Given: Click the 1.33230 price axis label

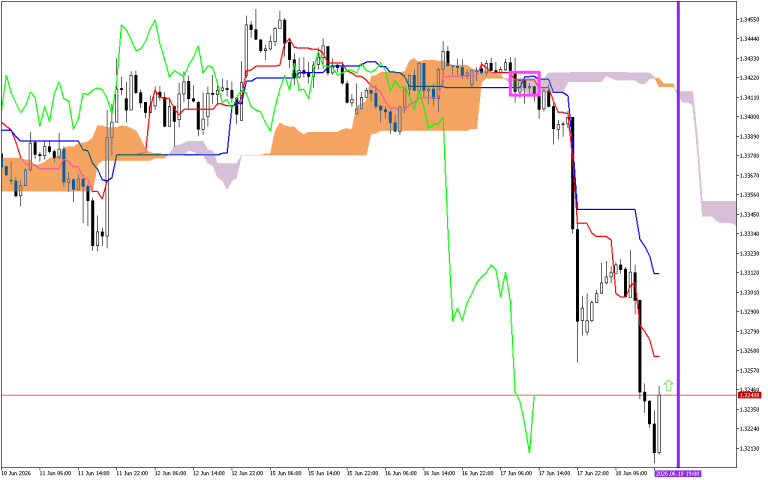Looking at the screenshot, I should pyautogui.click(x=750, y=253).
